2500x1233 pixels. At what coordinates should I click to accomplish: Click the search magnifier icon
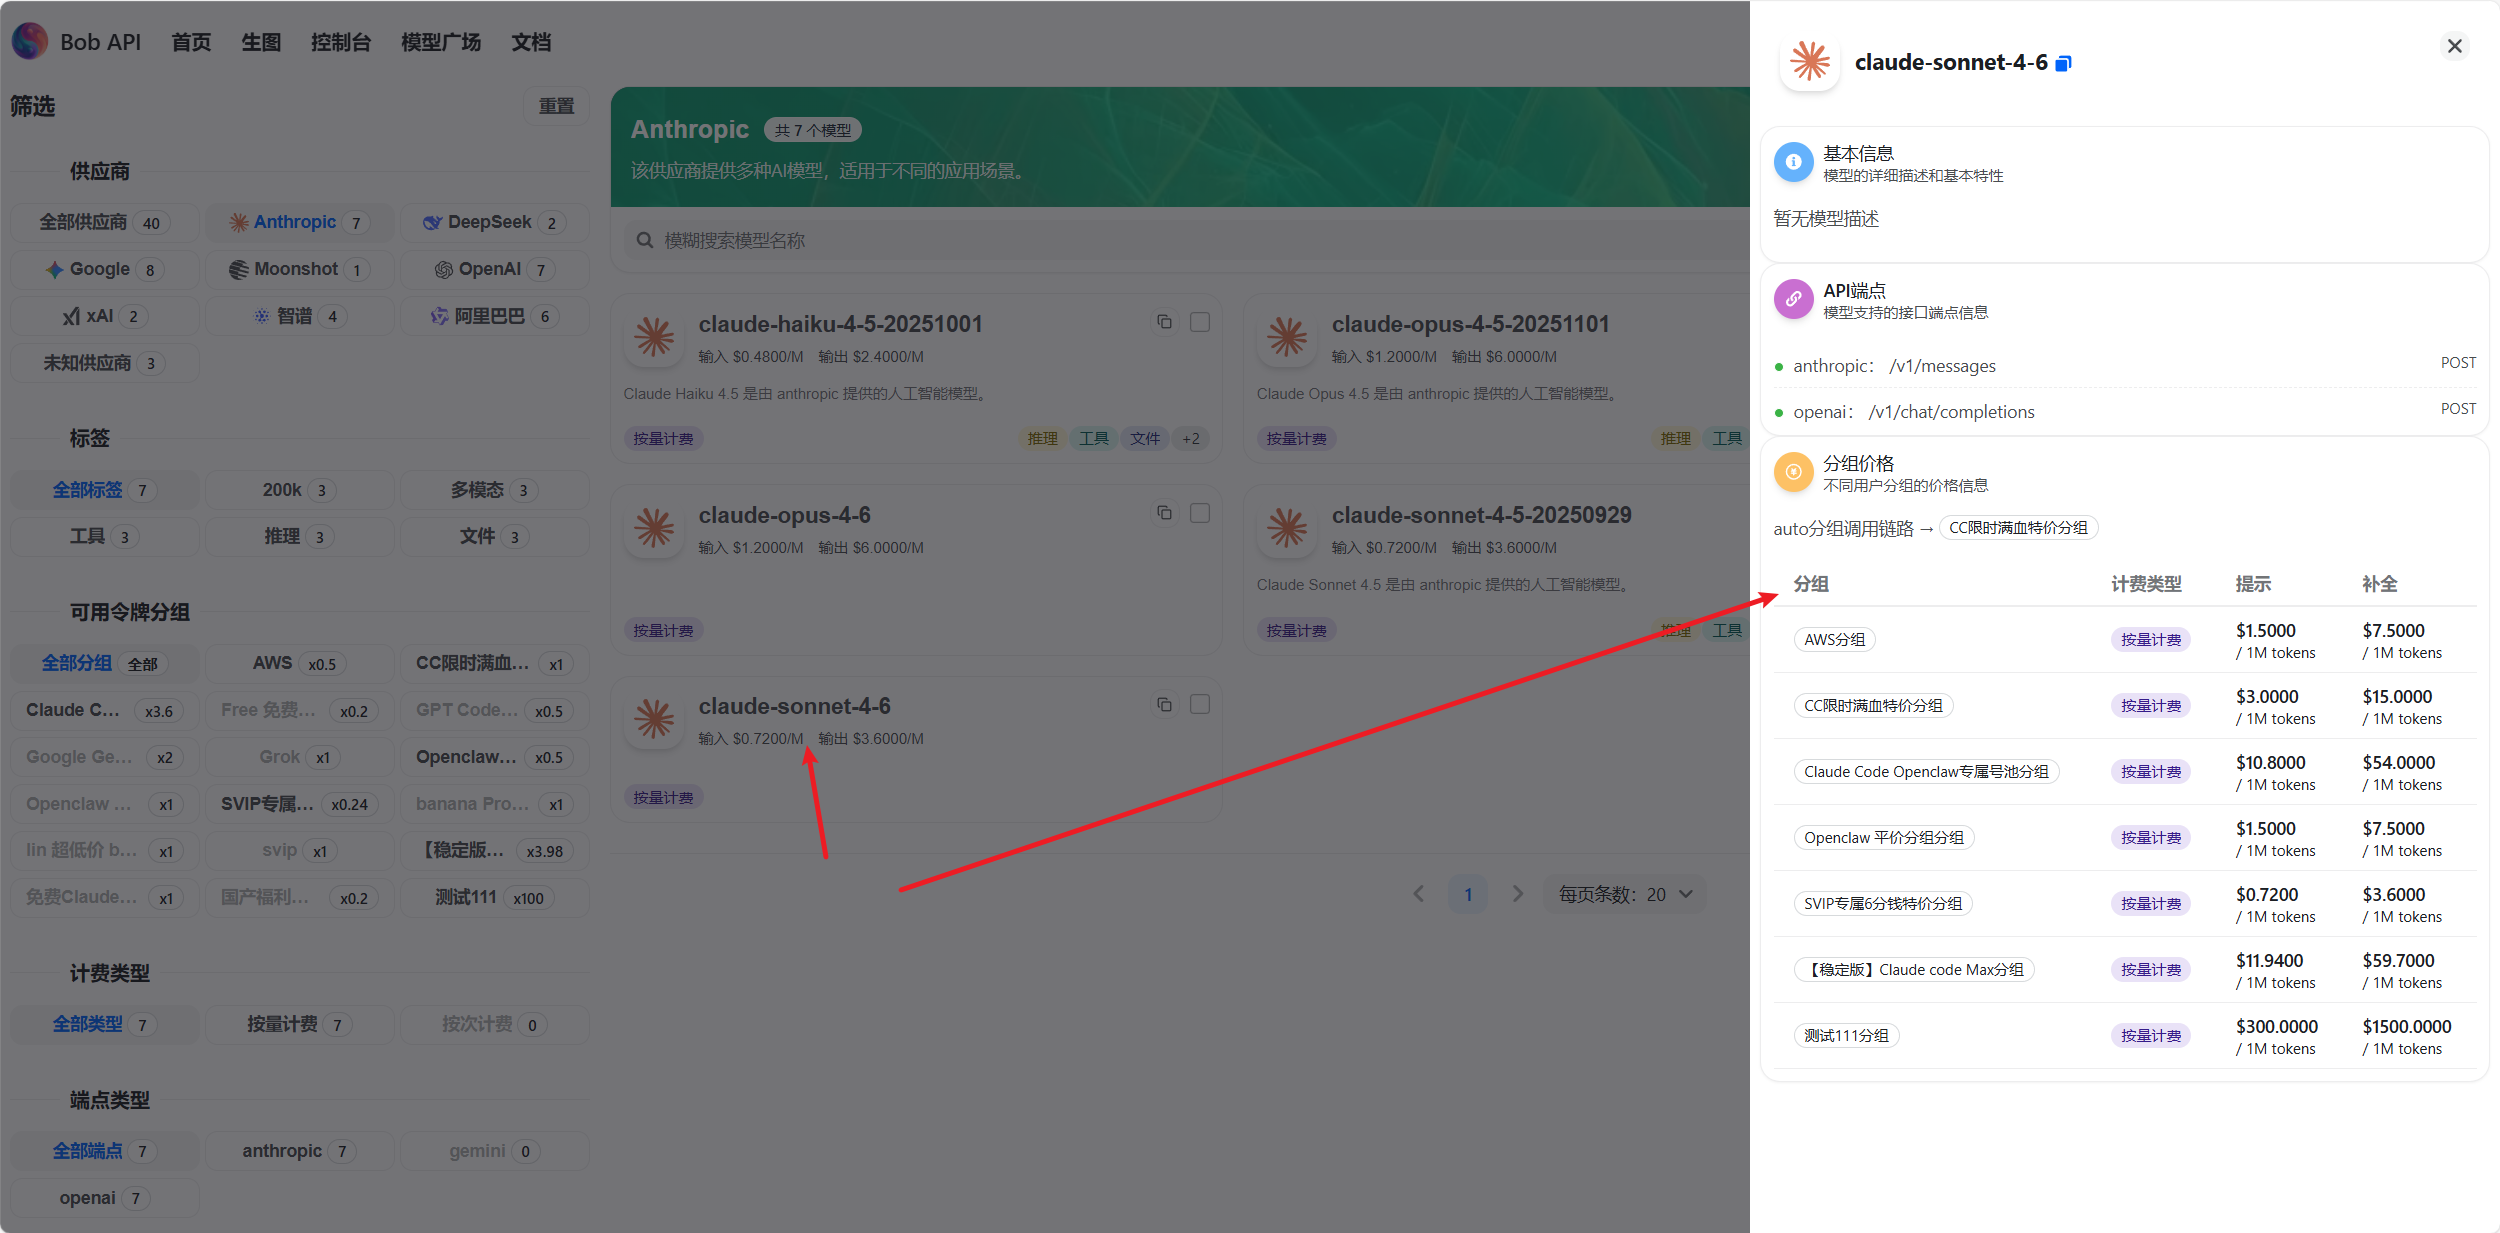(645, 240)
